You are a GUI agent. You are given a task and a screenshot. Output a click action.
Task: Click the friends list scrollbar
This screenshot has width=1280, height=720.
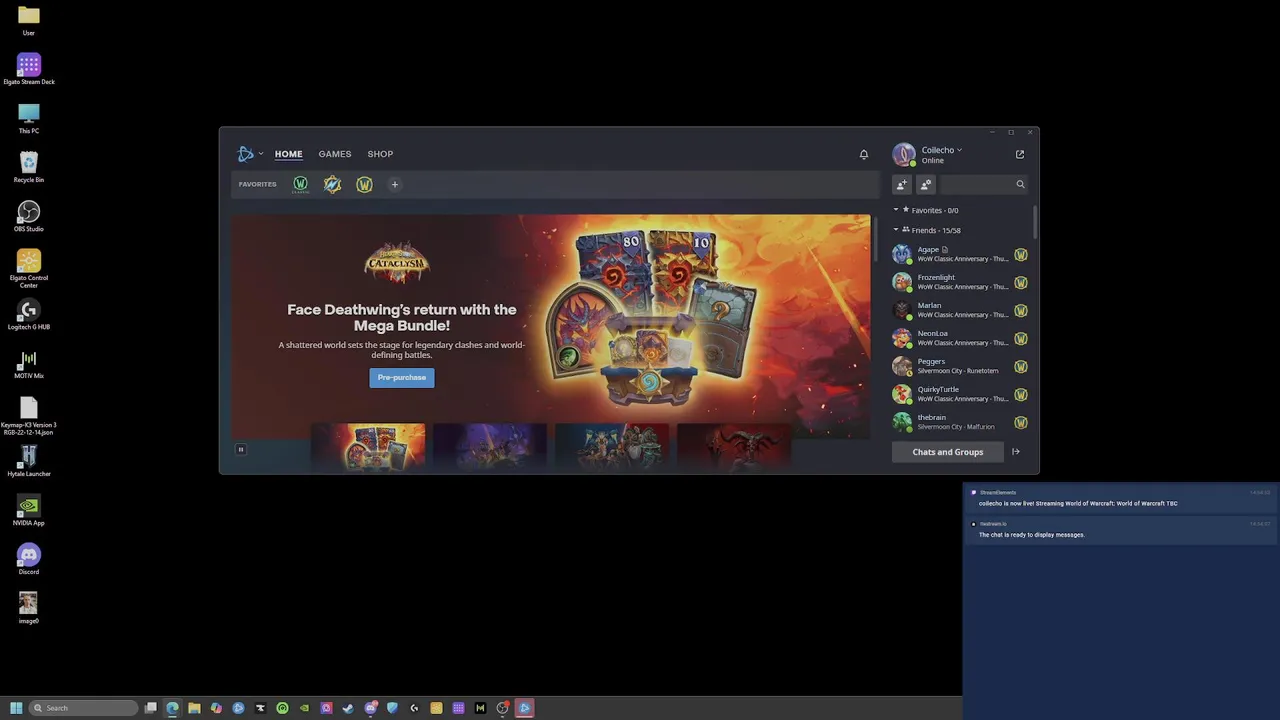pyautogui.click(x=1035, y=222)
